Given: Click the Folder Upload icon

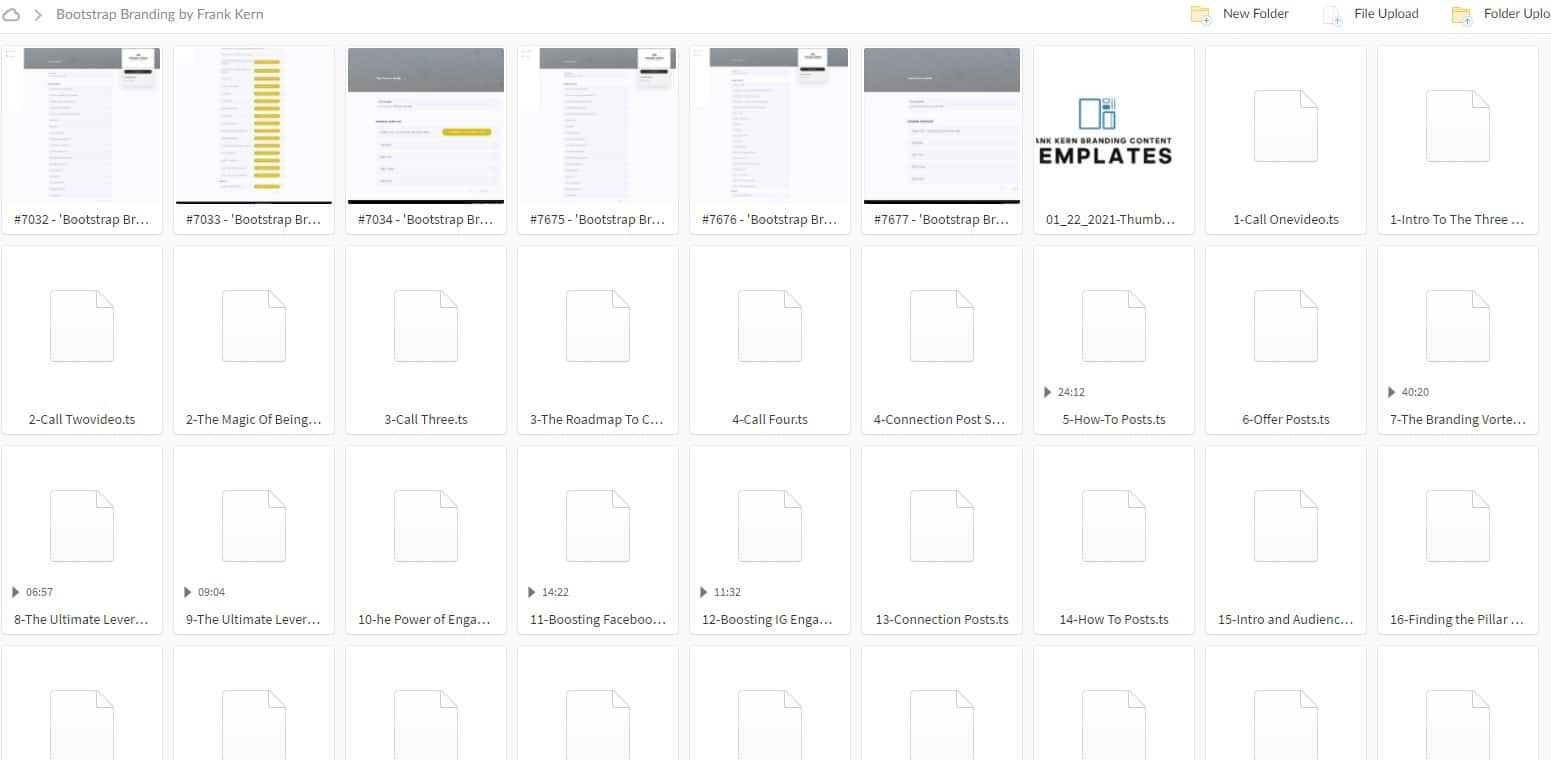Looking at the screenshot, I should pyautogui.click(x=1462, y=14).
